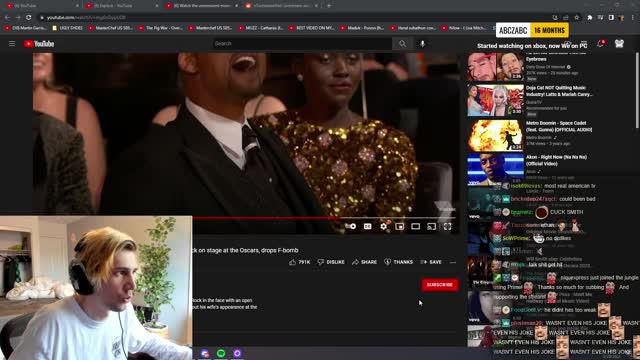
Task: Open the YouTube notifications bell
Action: pyautogui.click(x=600, y=44)
